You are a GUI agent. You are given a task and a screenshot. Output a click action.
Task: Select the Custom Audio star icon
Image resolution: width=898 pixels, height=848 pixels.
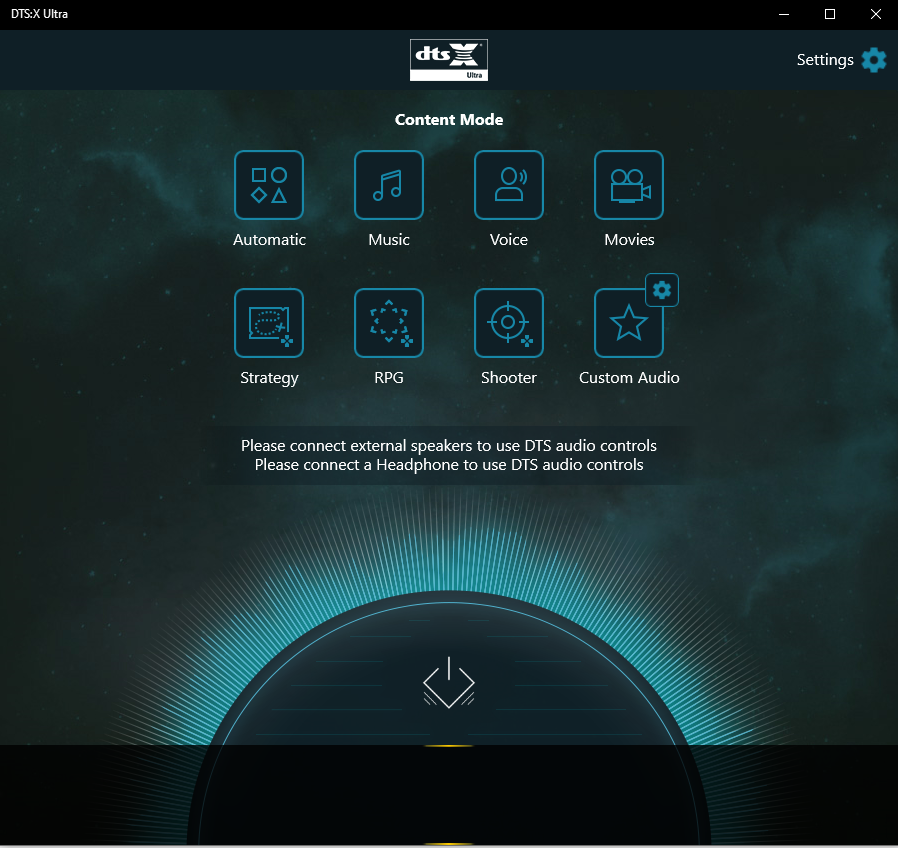(629, 323)
